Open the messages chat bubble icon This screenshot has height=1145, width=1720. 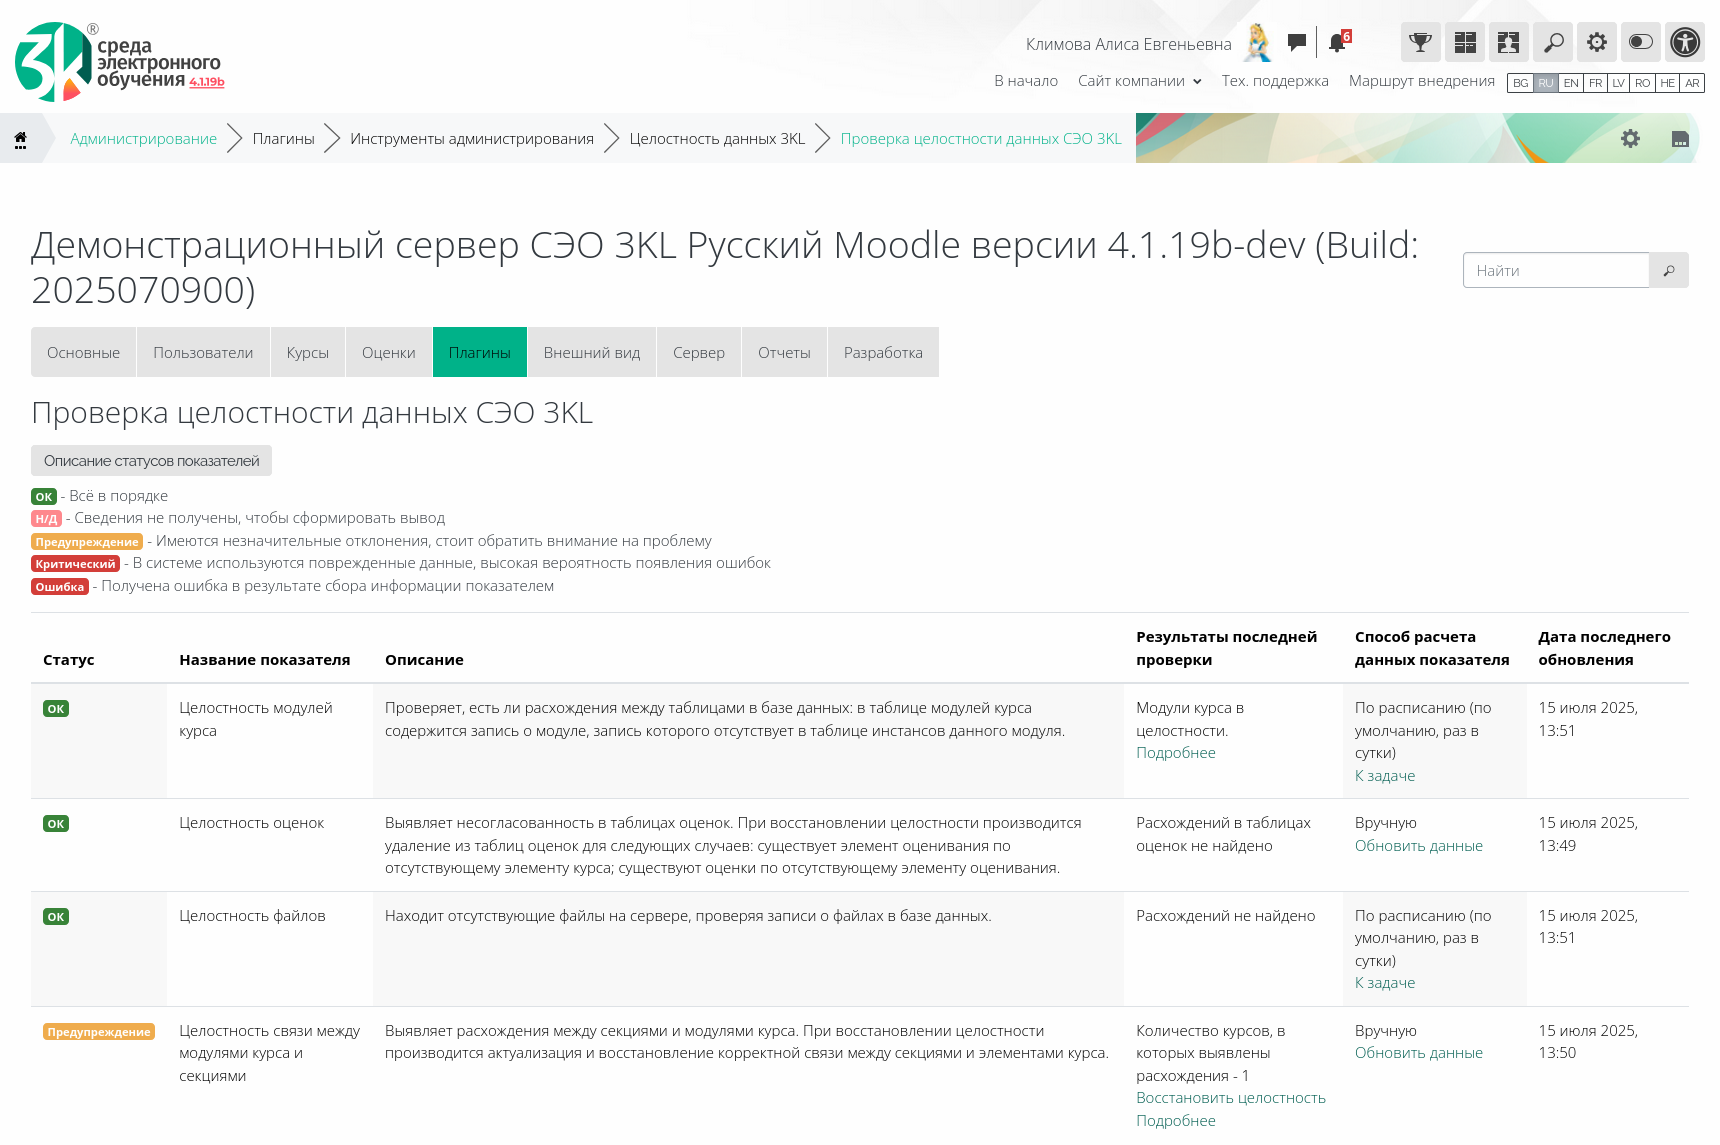1297,42
